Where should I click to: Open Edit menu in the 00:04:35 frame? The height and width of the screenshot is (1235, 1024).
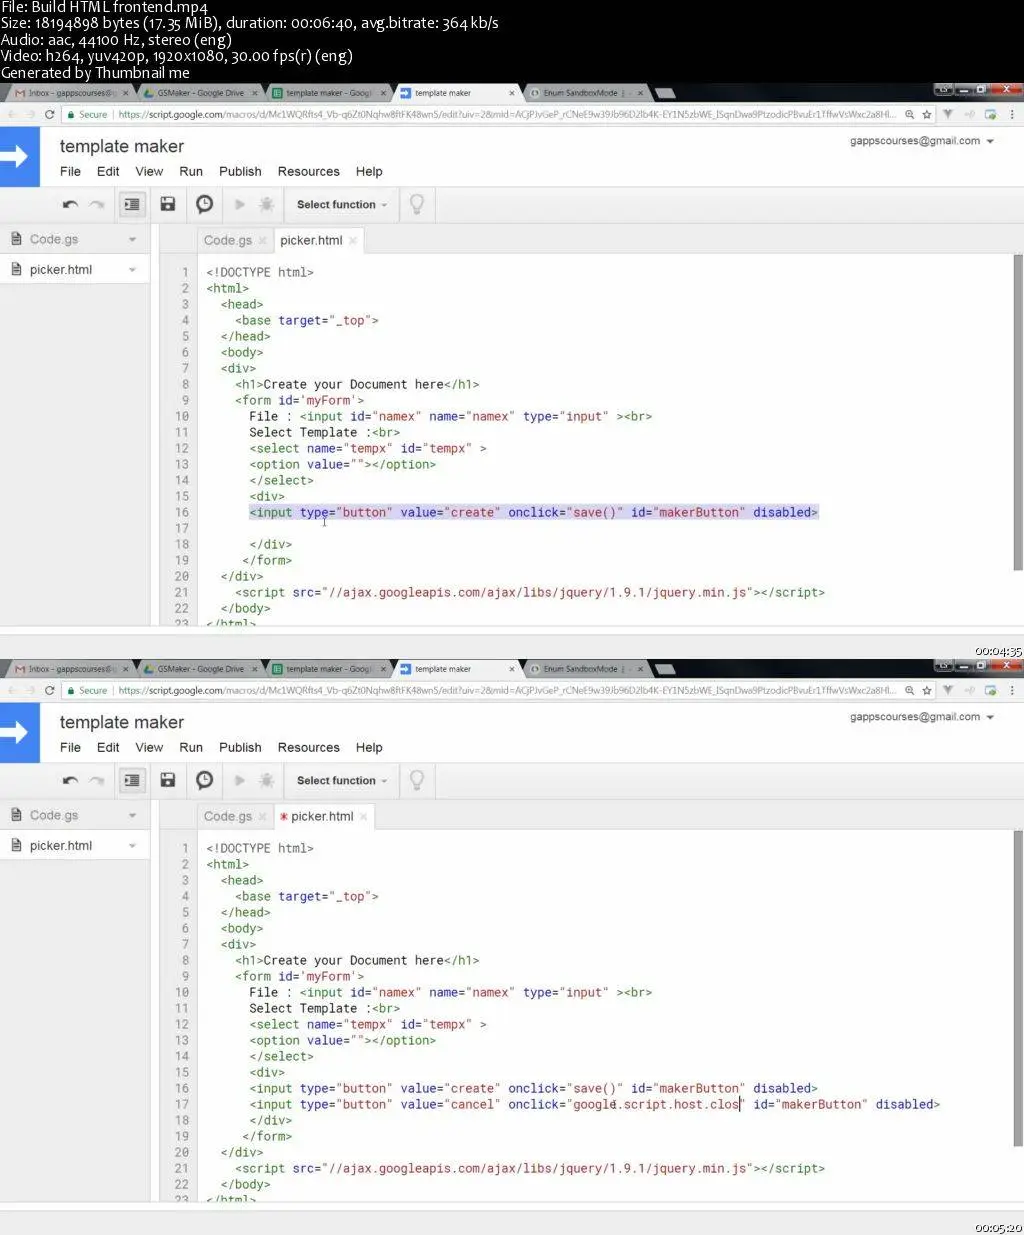tap(108, 171)
